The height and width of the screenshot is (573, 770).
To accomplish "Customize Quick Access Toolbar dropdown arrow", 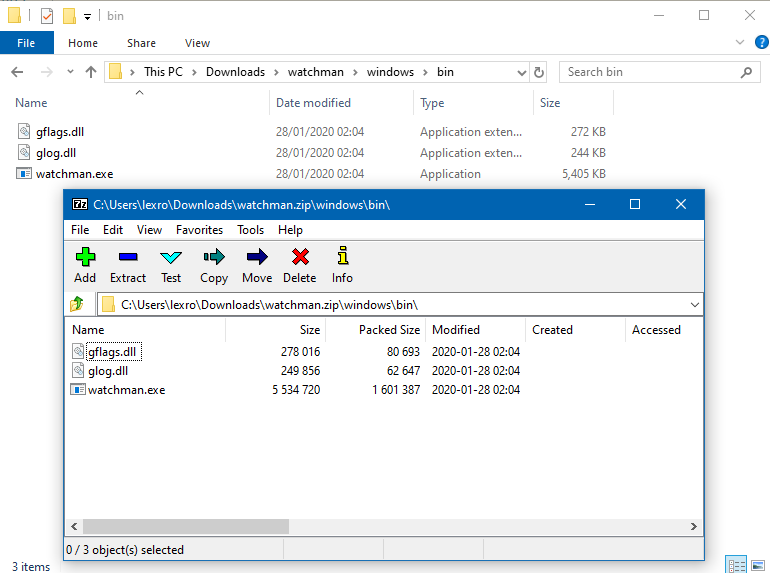I will 87,17.
